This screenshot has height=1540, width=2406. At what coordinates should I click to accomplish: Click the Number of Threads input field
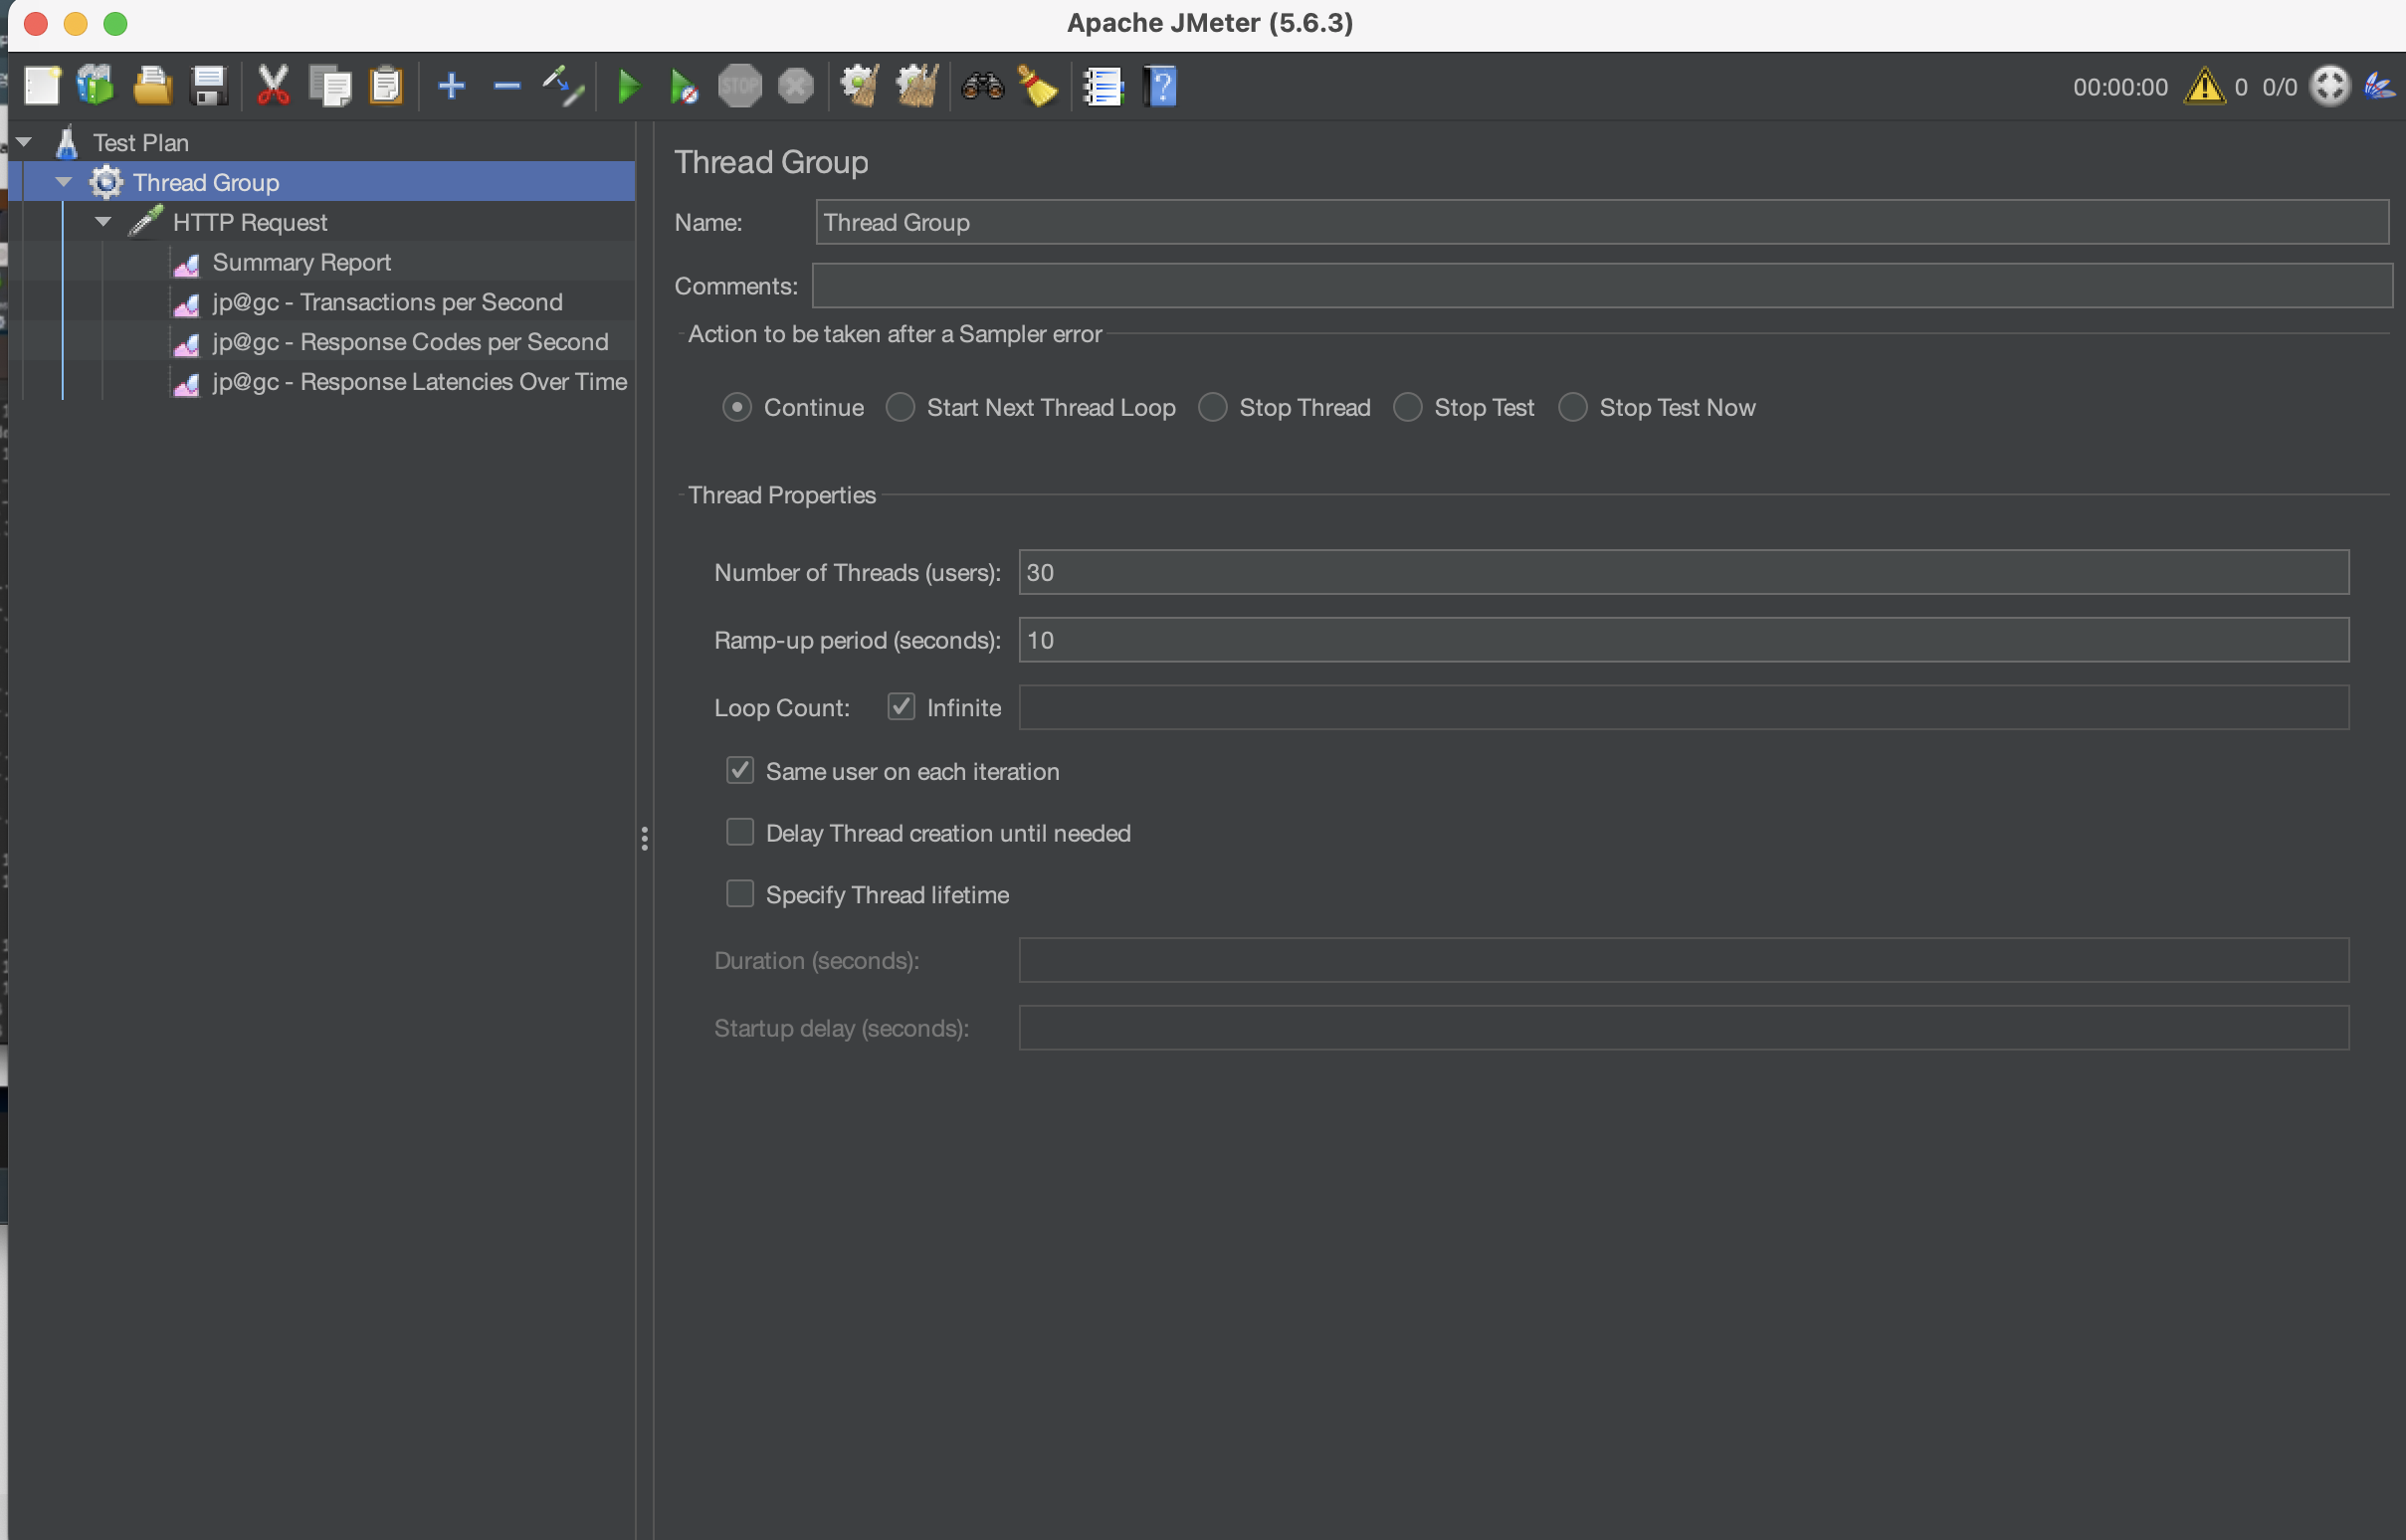(x=1683, y=572)
